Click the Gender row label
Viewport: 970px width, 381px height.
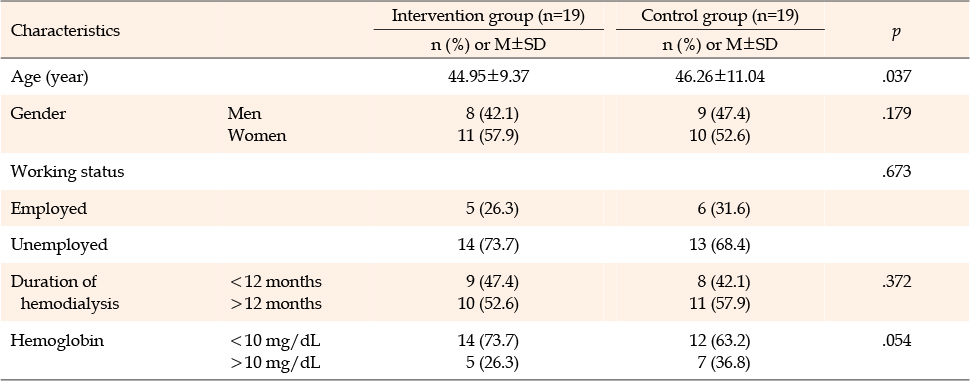(x=38, y=114)
